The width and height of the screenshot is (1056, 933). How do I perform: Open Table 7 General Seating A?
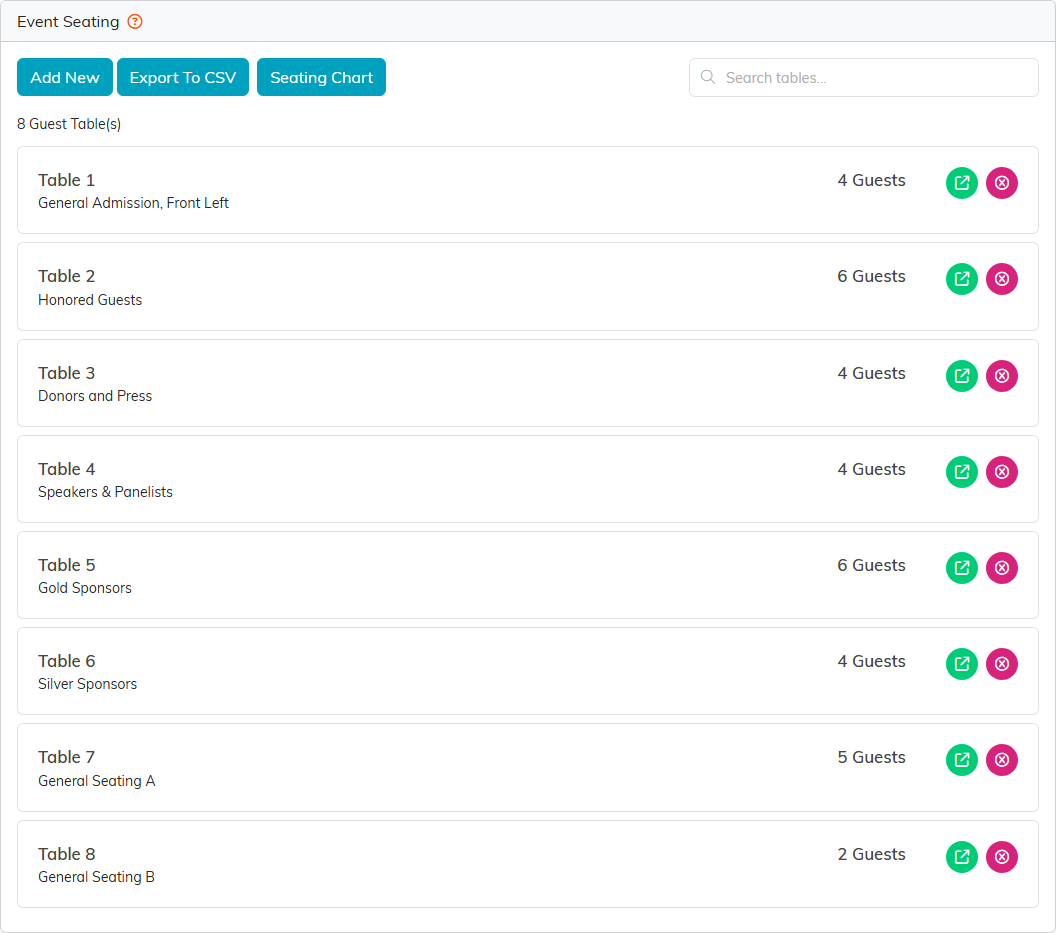pos(962,760)
